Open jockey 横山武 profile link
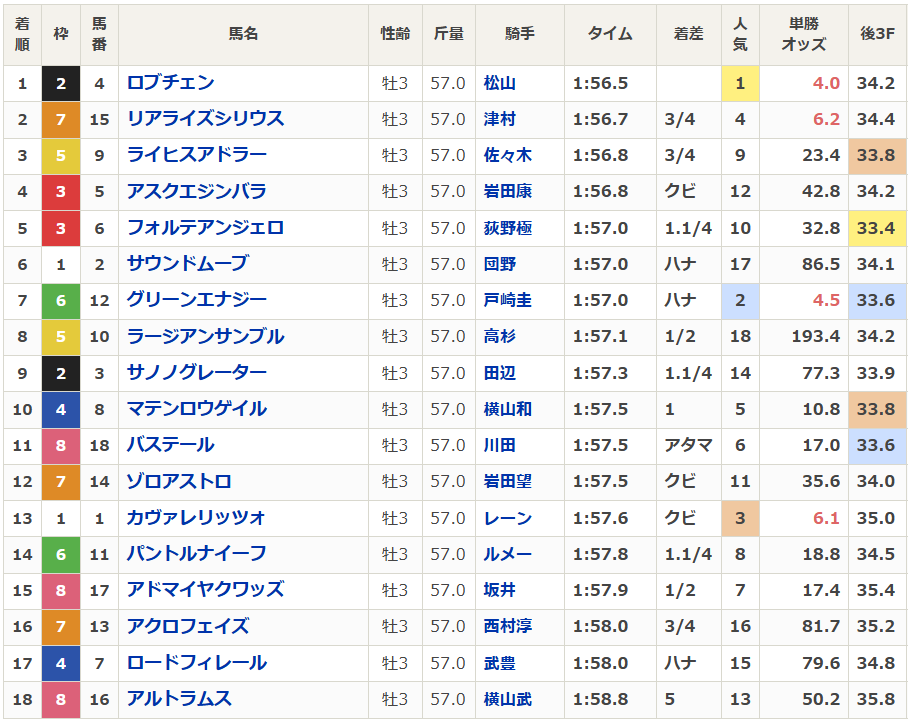This screenshot has height=723, width=908. pyautogui.click(x=508, y=699)
